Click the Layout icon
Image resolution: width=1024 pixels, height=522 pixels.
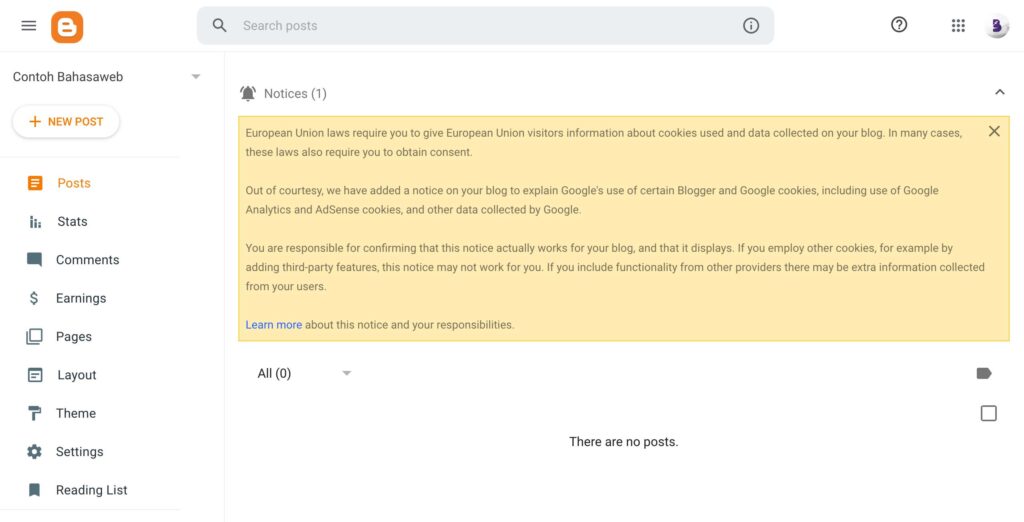coord(35,375)
